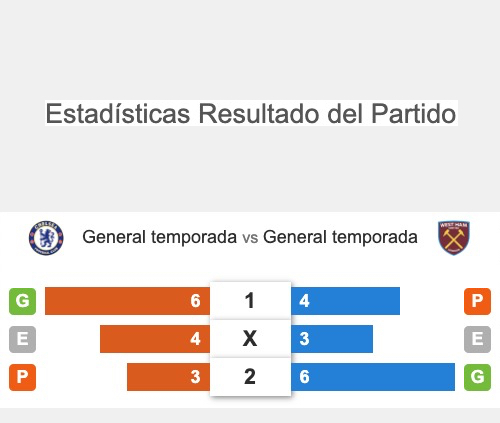
Task: Select the gray E badge for Chelsea
Action: point(22,339)
